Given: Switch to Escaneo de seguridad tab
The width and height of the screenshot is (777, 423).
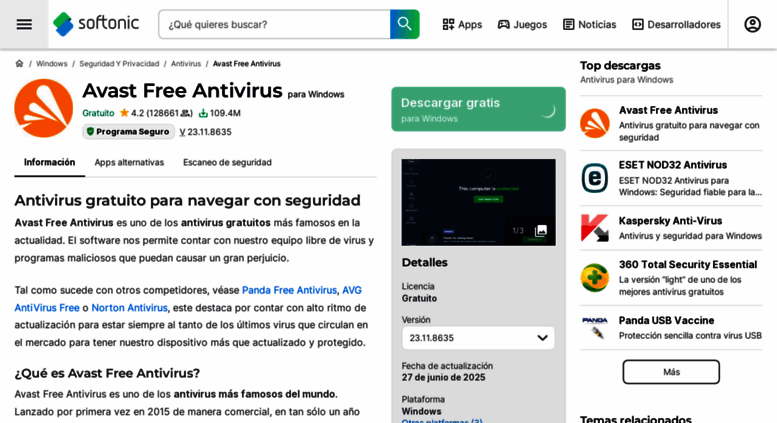Looking at the screenshot, I should 227,162.
